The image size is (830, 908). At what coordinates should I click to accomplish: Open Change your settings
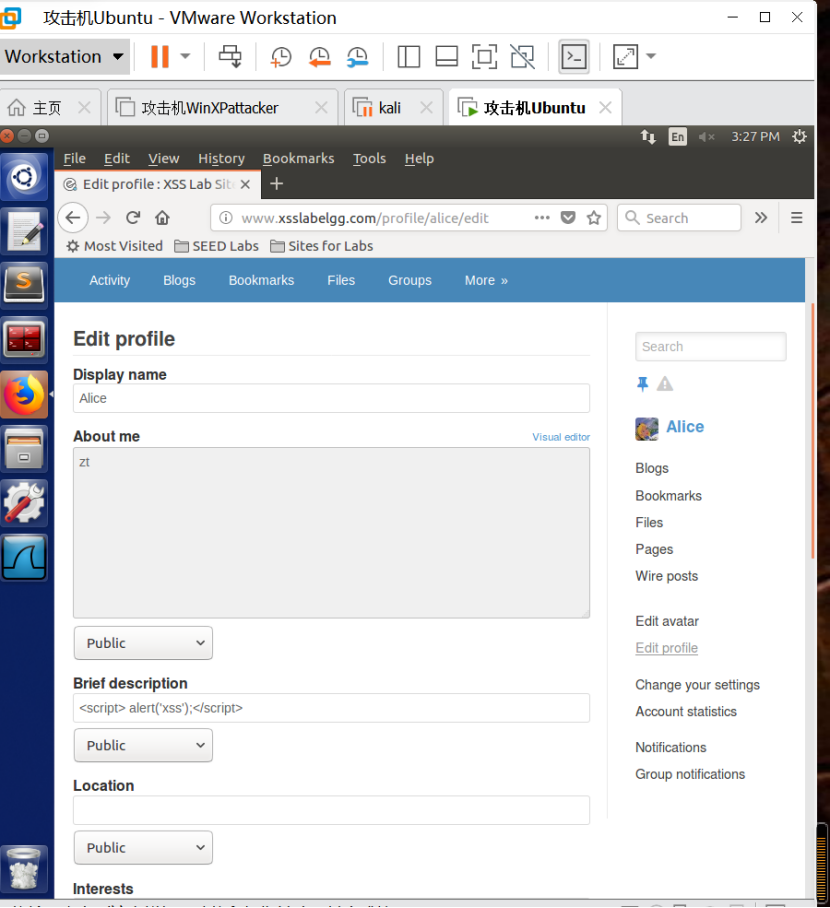click(x=697, y=685)
